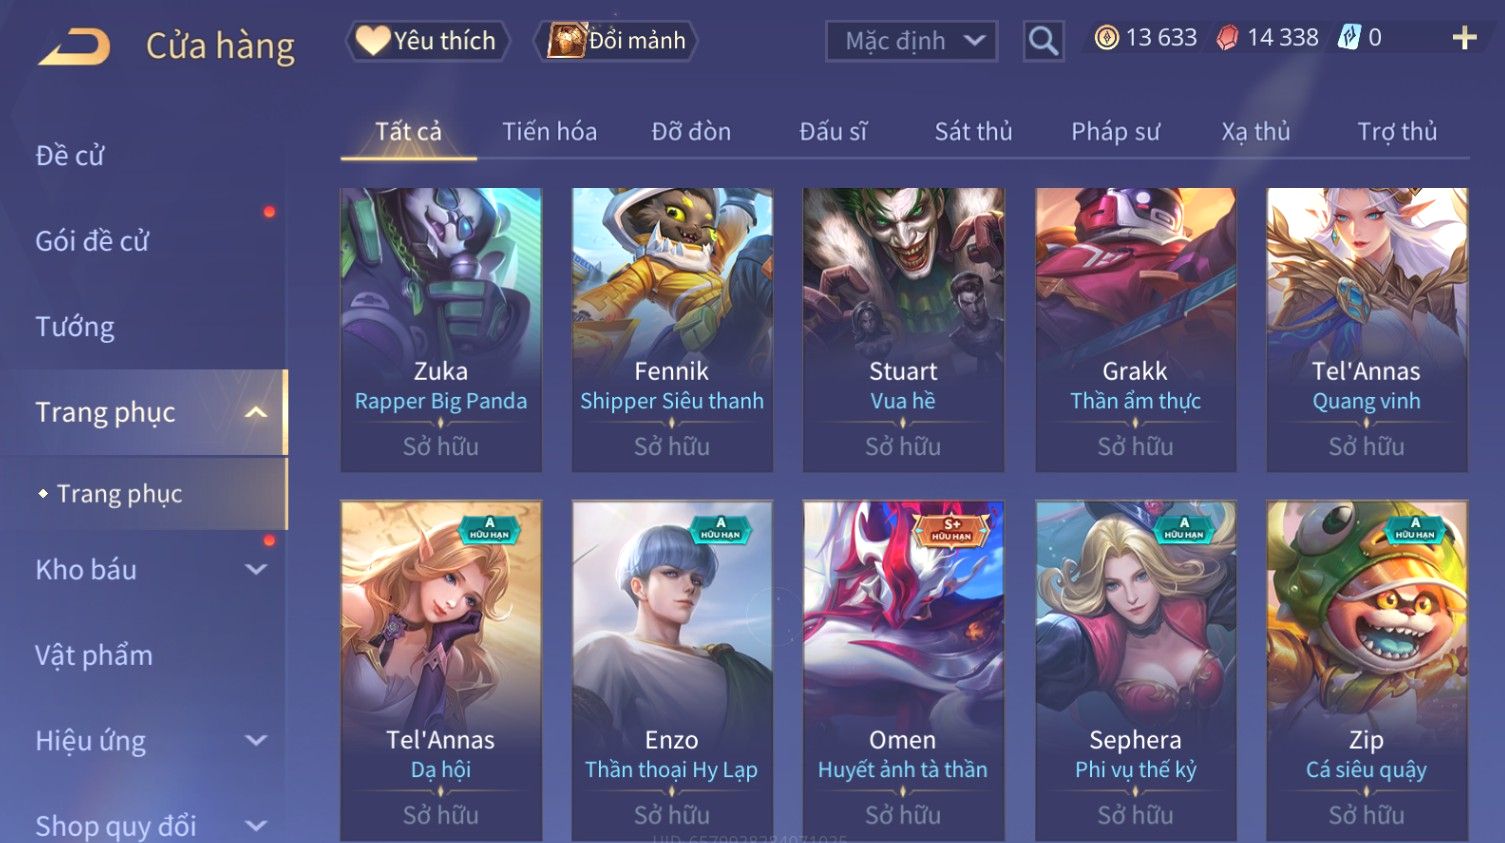
Task: Select the Tiến hóa filter tab
Action: pos(549,131)
